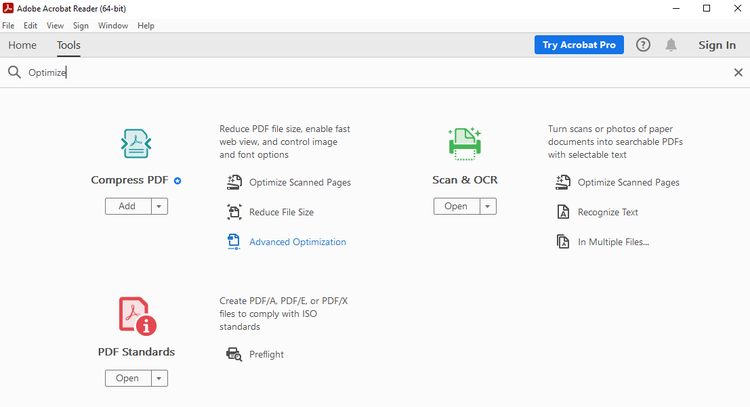Expand the Scan & OCR Open dropdown arrow

tap(487, 206)
